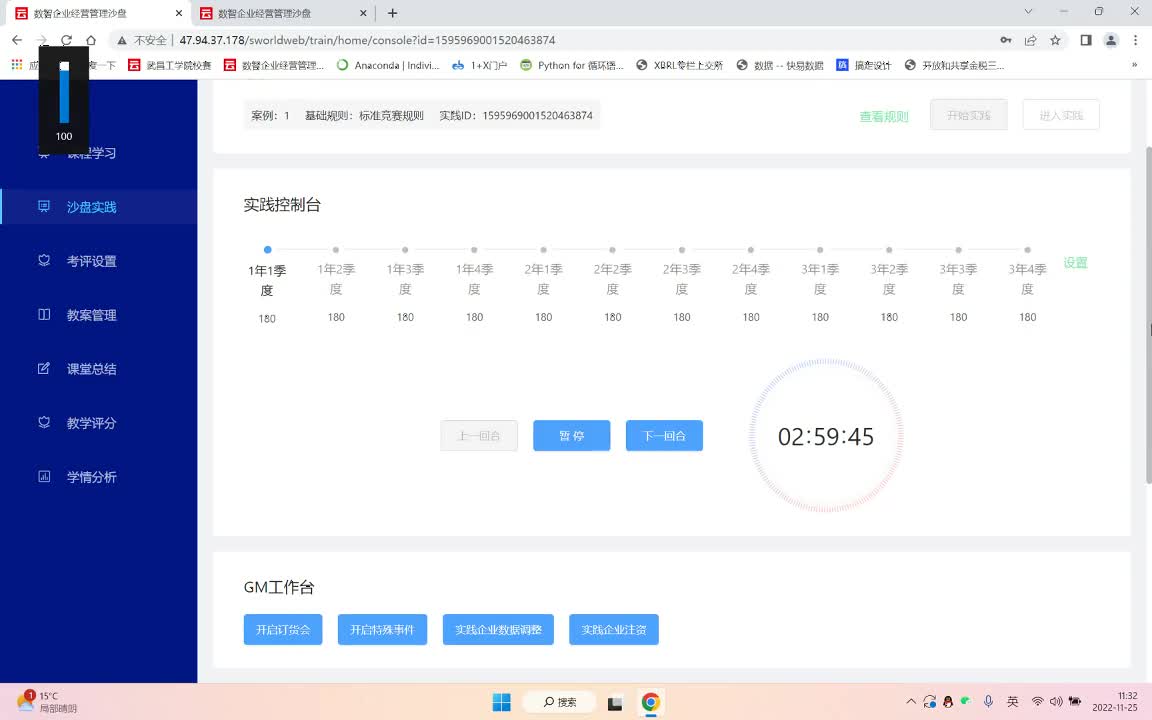Click the 沙盘实践 monitor icon
The width and height of the screenshot is (1152, 720).
44,206
